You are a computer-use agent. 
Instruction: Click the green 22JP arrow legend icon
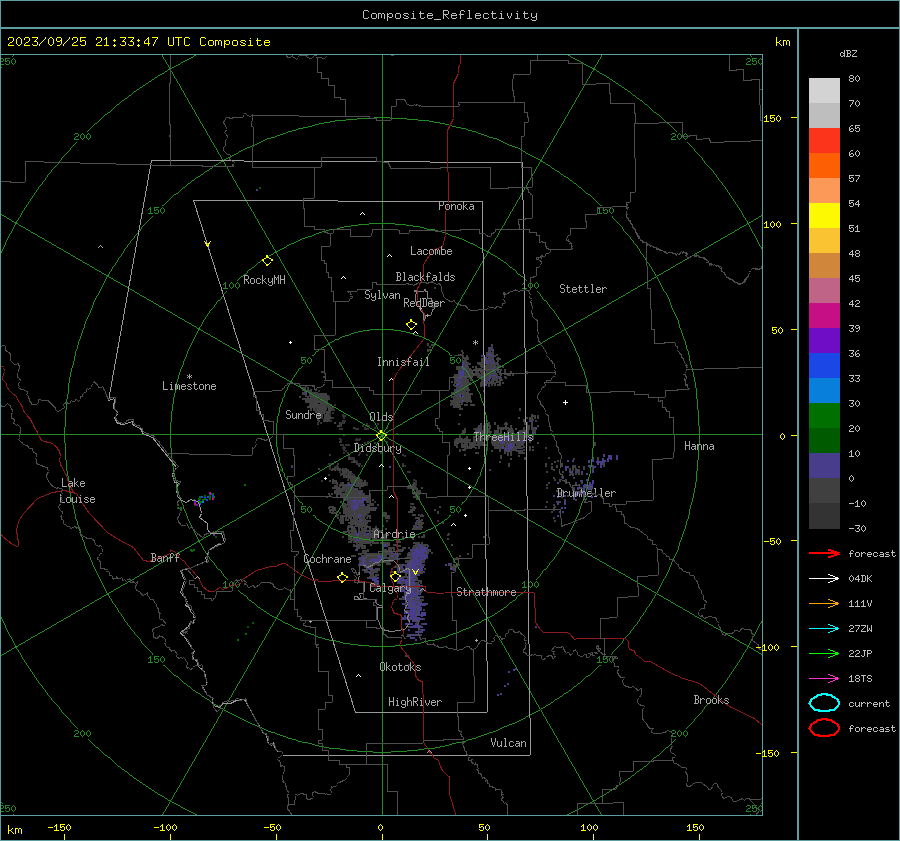824,653
